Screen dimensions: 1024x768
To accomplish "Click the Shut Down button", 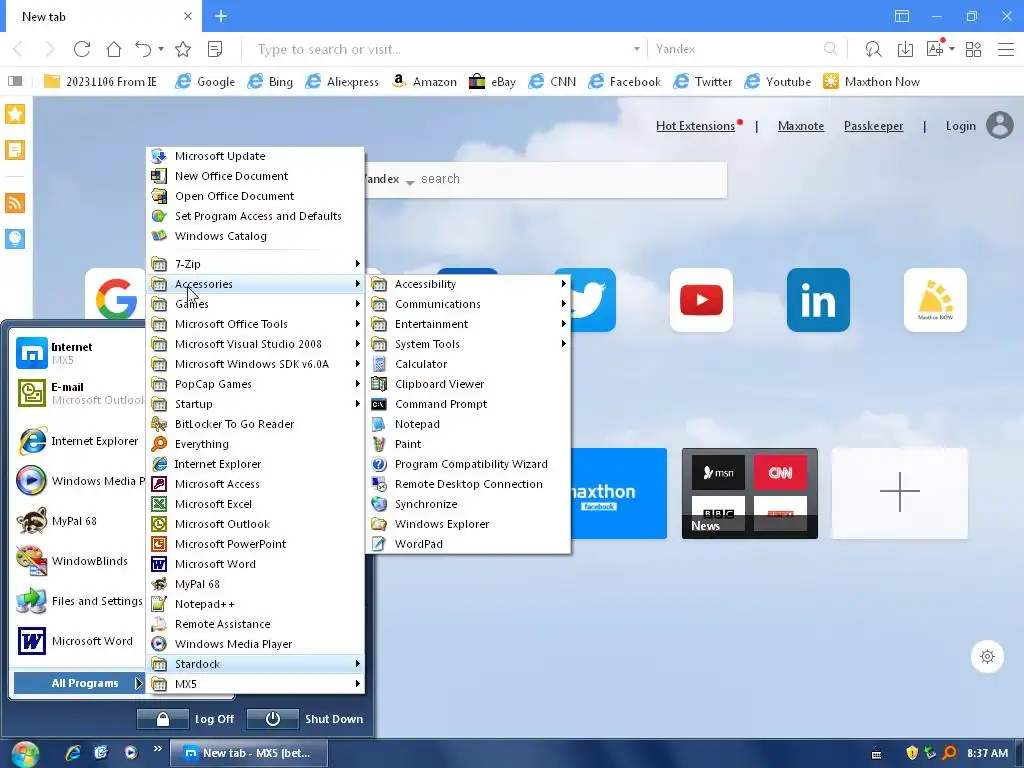I will pyautogui.click(x=305, y=719).
